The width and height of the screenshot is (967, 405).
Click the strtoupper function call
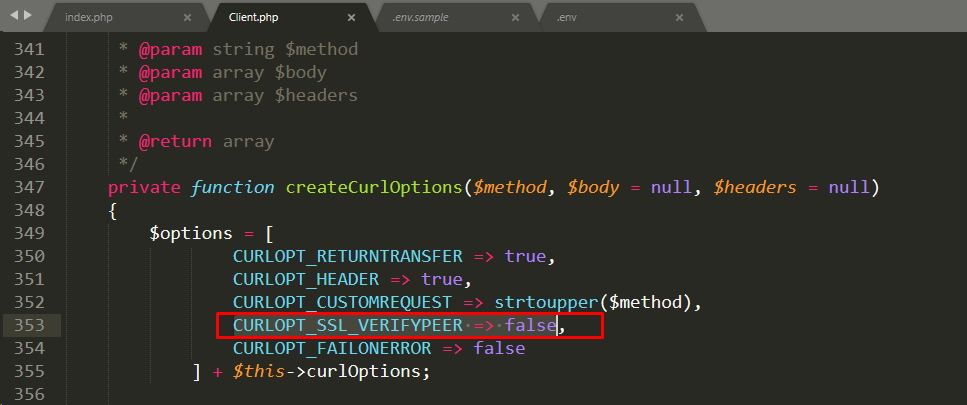[546, 302]
